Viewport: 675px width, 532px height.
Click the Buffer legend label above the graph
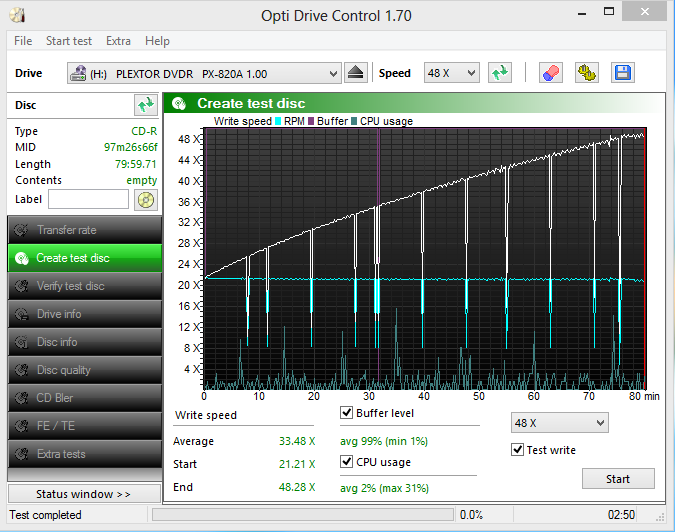pyautogui.click(x=332, y=121)
